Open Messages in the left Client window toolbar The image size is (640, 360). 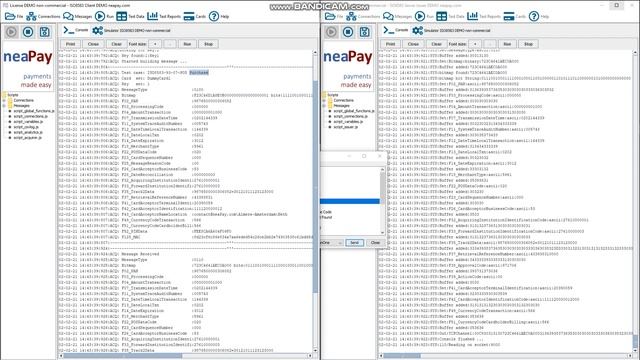pyautogui.click(x=78, y=16)
